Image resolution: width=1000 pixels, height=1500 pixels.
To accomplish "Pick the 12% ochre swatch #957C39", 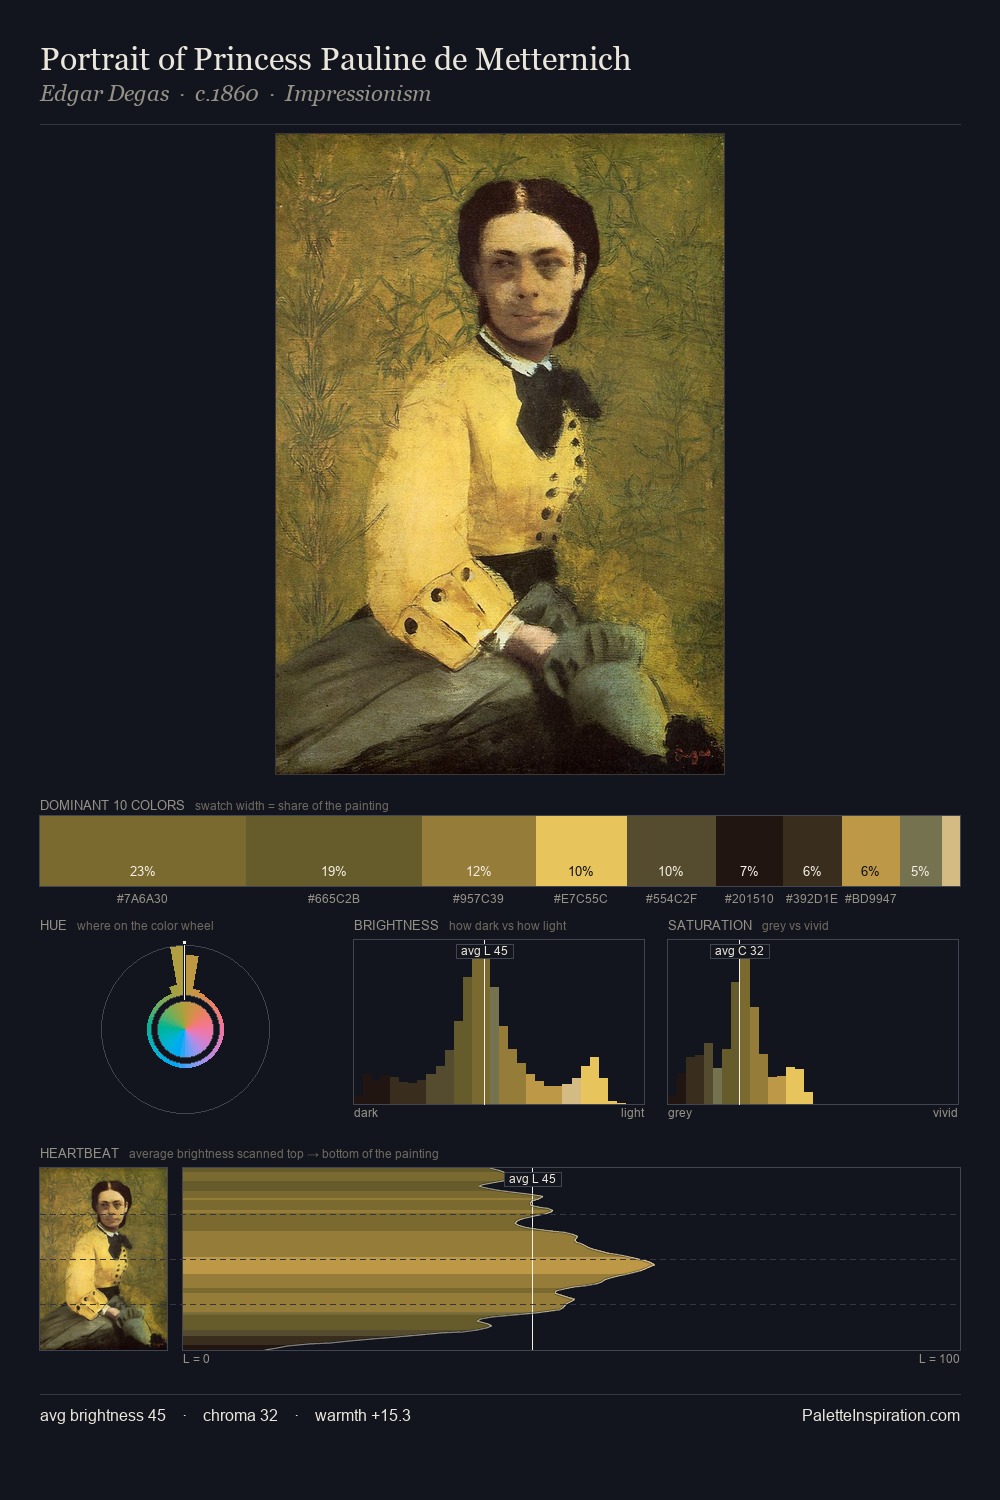I will [479, 851].
